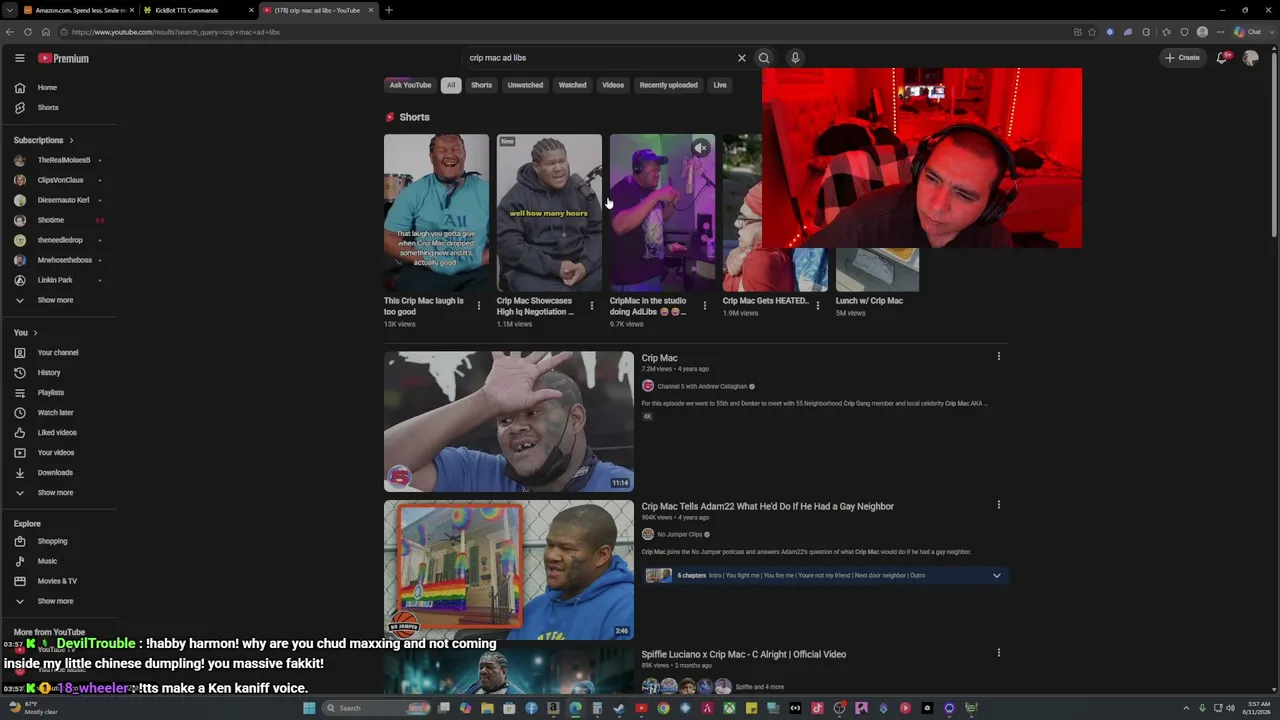
Task: Open more options for 'Crip Mac Showcases' short
Action: (x=592, y=306)
